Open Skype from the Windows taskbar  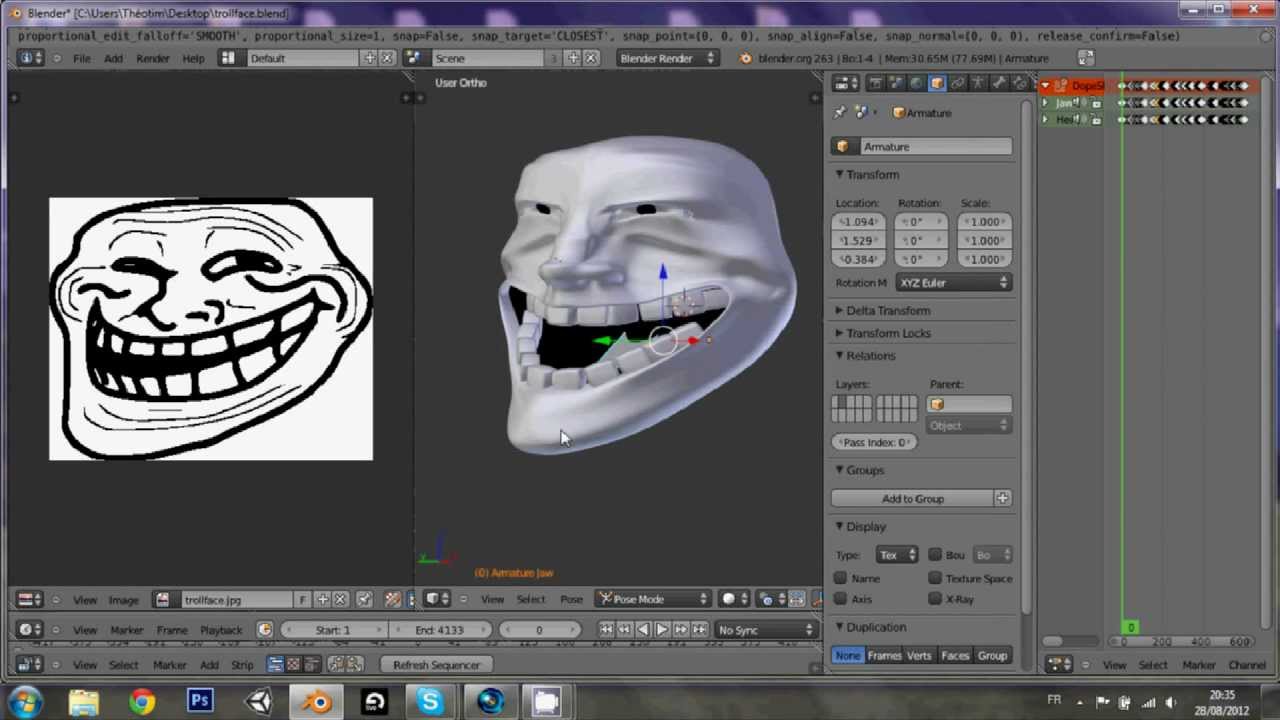[x=431, y=701]
